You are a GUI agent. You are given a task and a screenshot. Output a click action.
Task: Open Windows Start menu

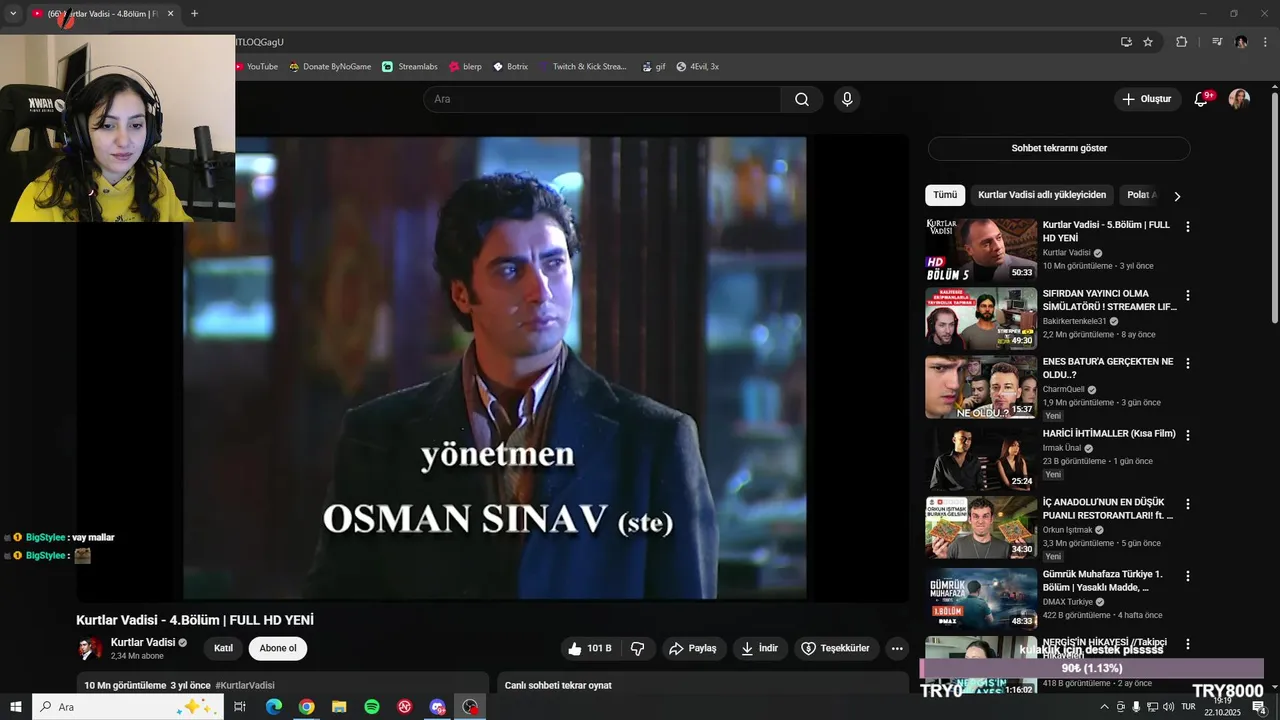(16, 707)
